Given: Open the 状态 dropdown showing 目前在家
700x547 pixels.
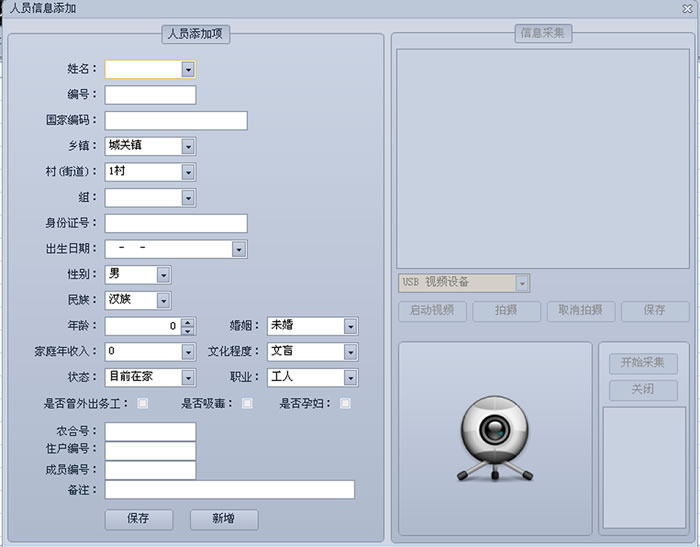Looking at the screenshot, I should (x=188, y=378).
